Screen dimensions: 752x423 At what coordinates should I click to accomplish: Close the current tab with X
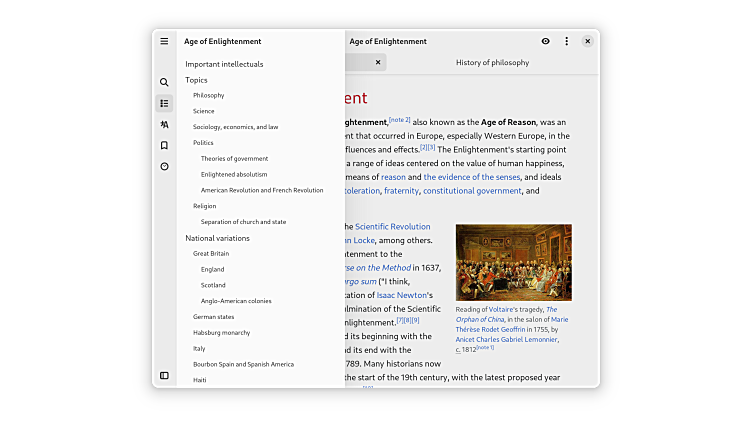[378, 62]
